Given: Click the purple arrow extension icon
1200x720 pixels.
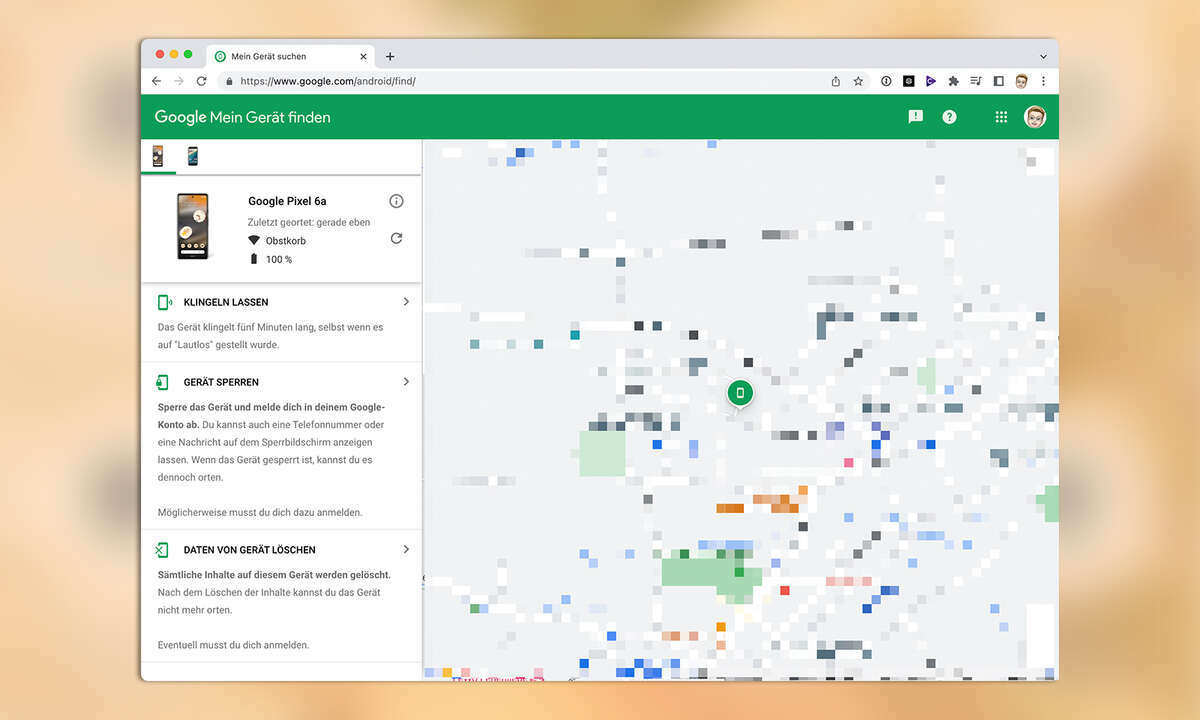Looking at the screenshot, I should [931, 81].
